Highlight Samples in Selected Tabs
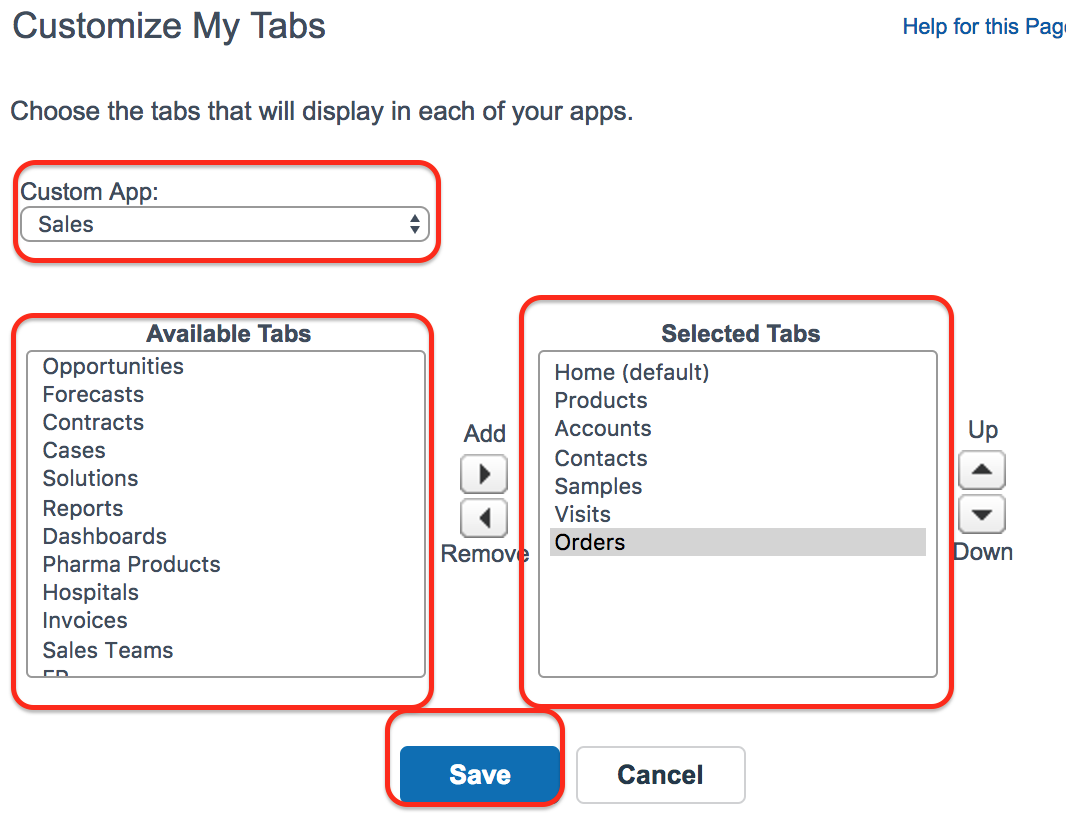Image resolution: width=1066 pixels, height=838 pixels. point(598,486)
